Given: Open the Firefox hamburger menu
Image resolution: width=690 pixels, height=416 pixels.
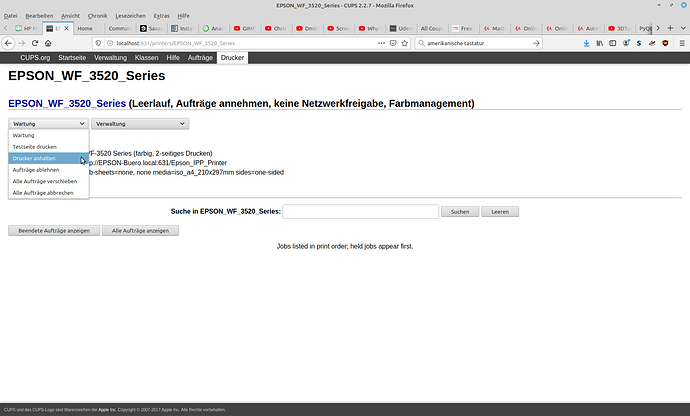Looking at the screenshot, I should tap(682, 43).
